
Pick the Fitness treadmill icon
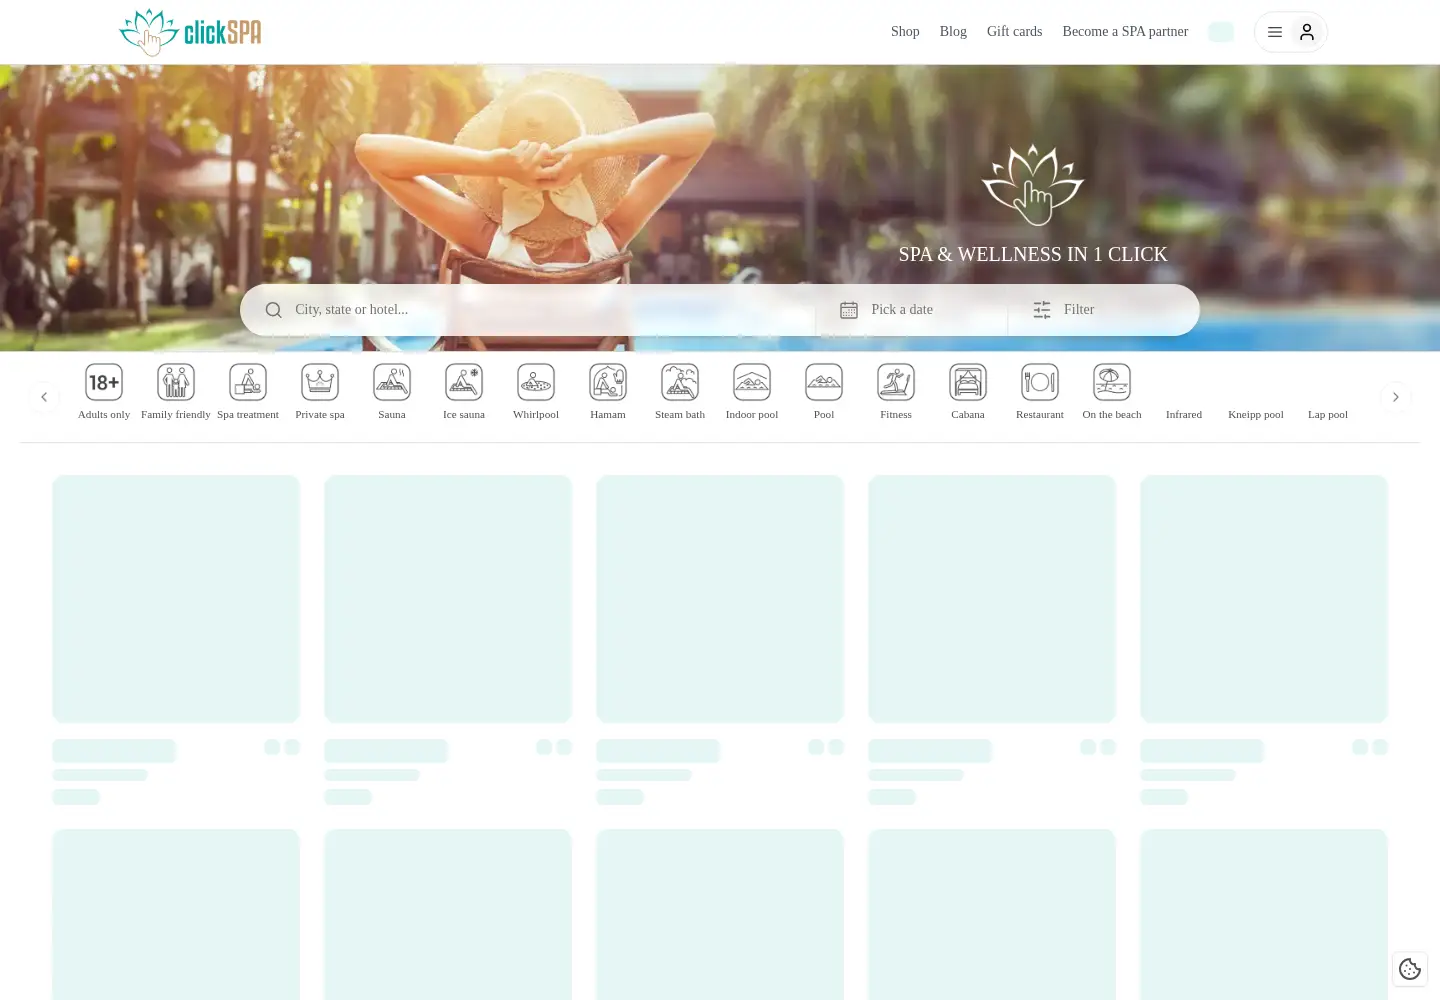click(x=896, y=382)
